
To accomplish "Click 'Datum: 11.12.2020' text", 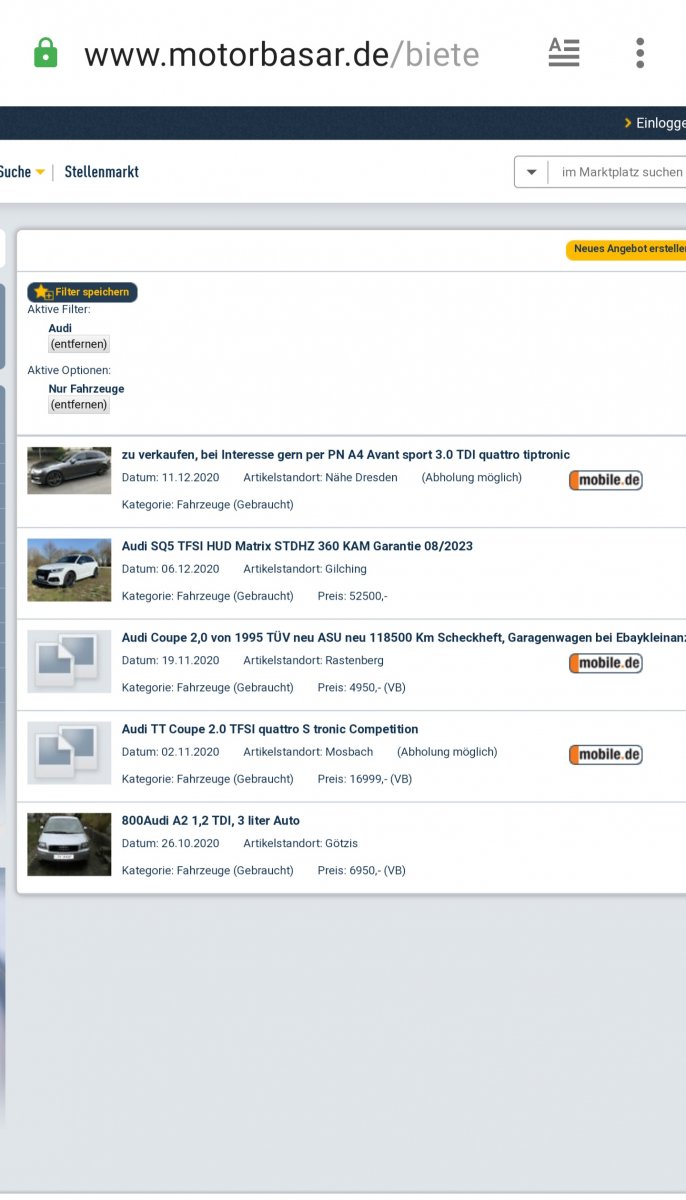I will 170,478.
